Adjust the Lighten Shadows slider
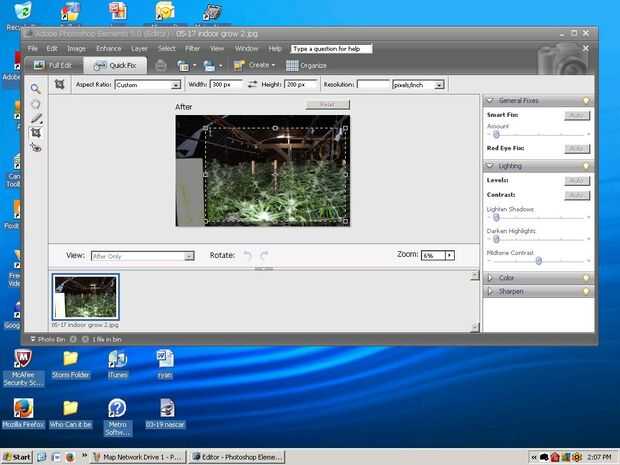The height and width of the screenshot is (465, 620). pyautogui.click(x=496, y=217)
